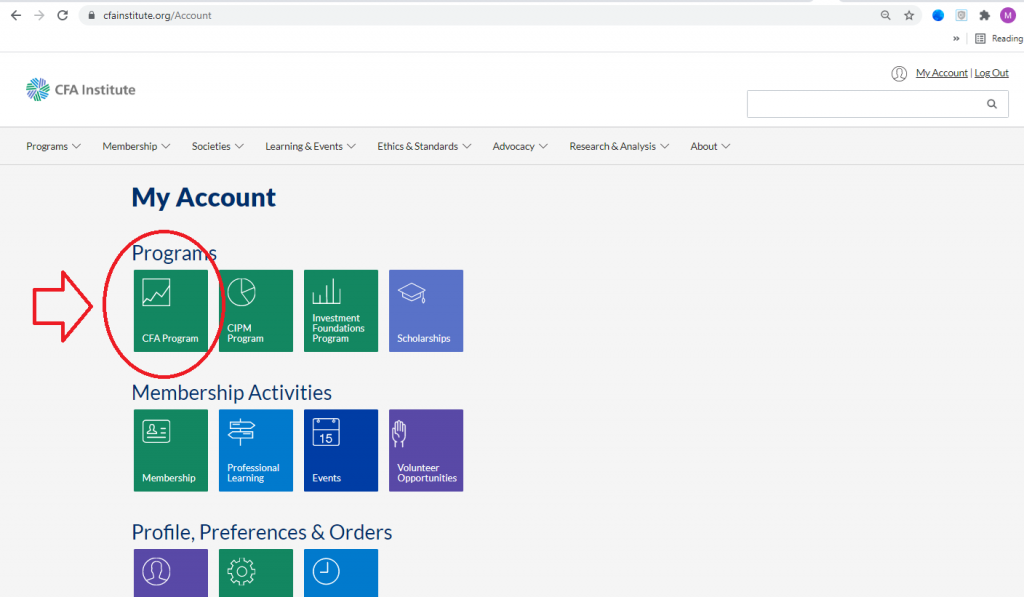Screen dimensions: 1024x597
Task: Expand the About navigation menu
Action: tap(710, 146)
